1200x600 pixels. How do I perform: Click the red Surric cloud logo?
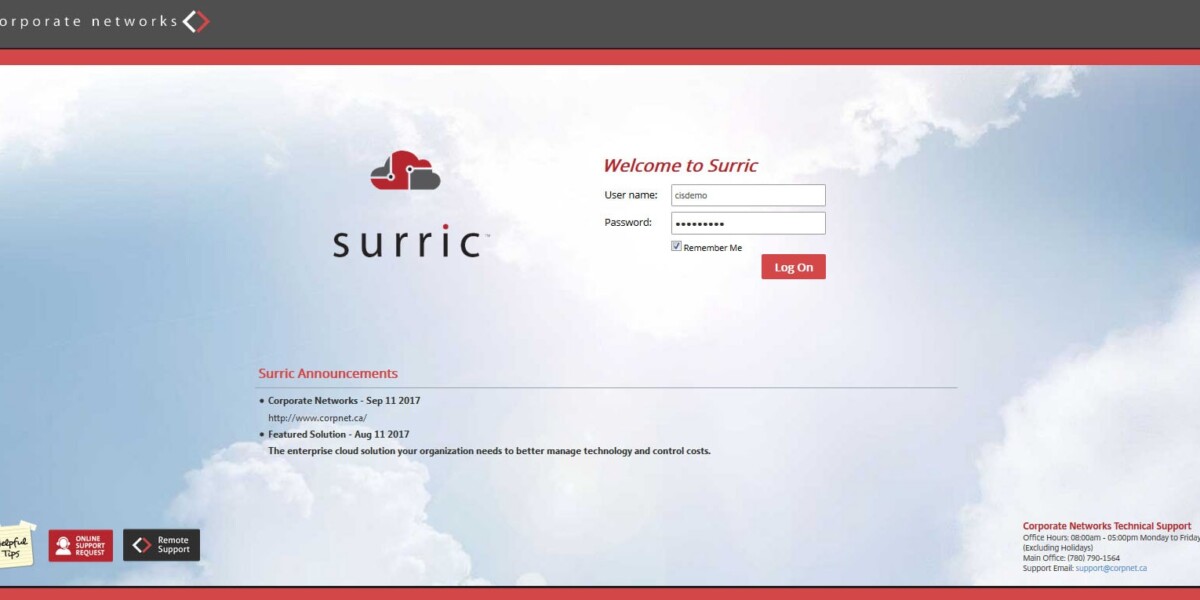coord(405,171)
